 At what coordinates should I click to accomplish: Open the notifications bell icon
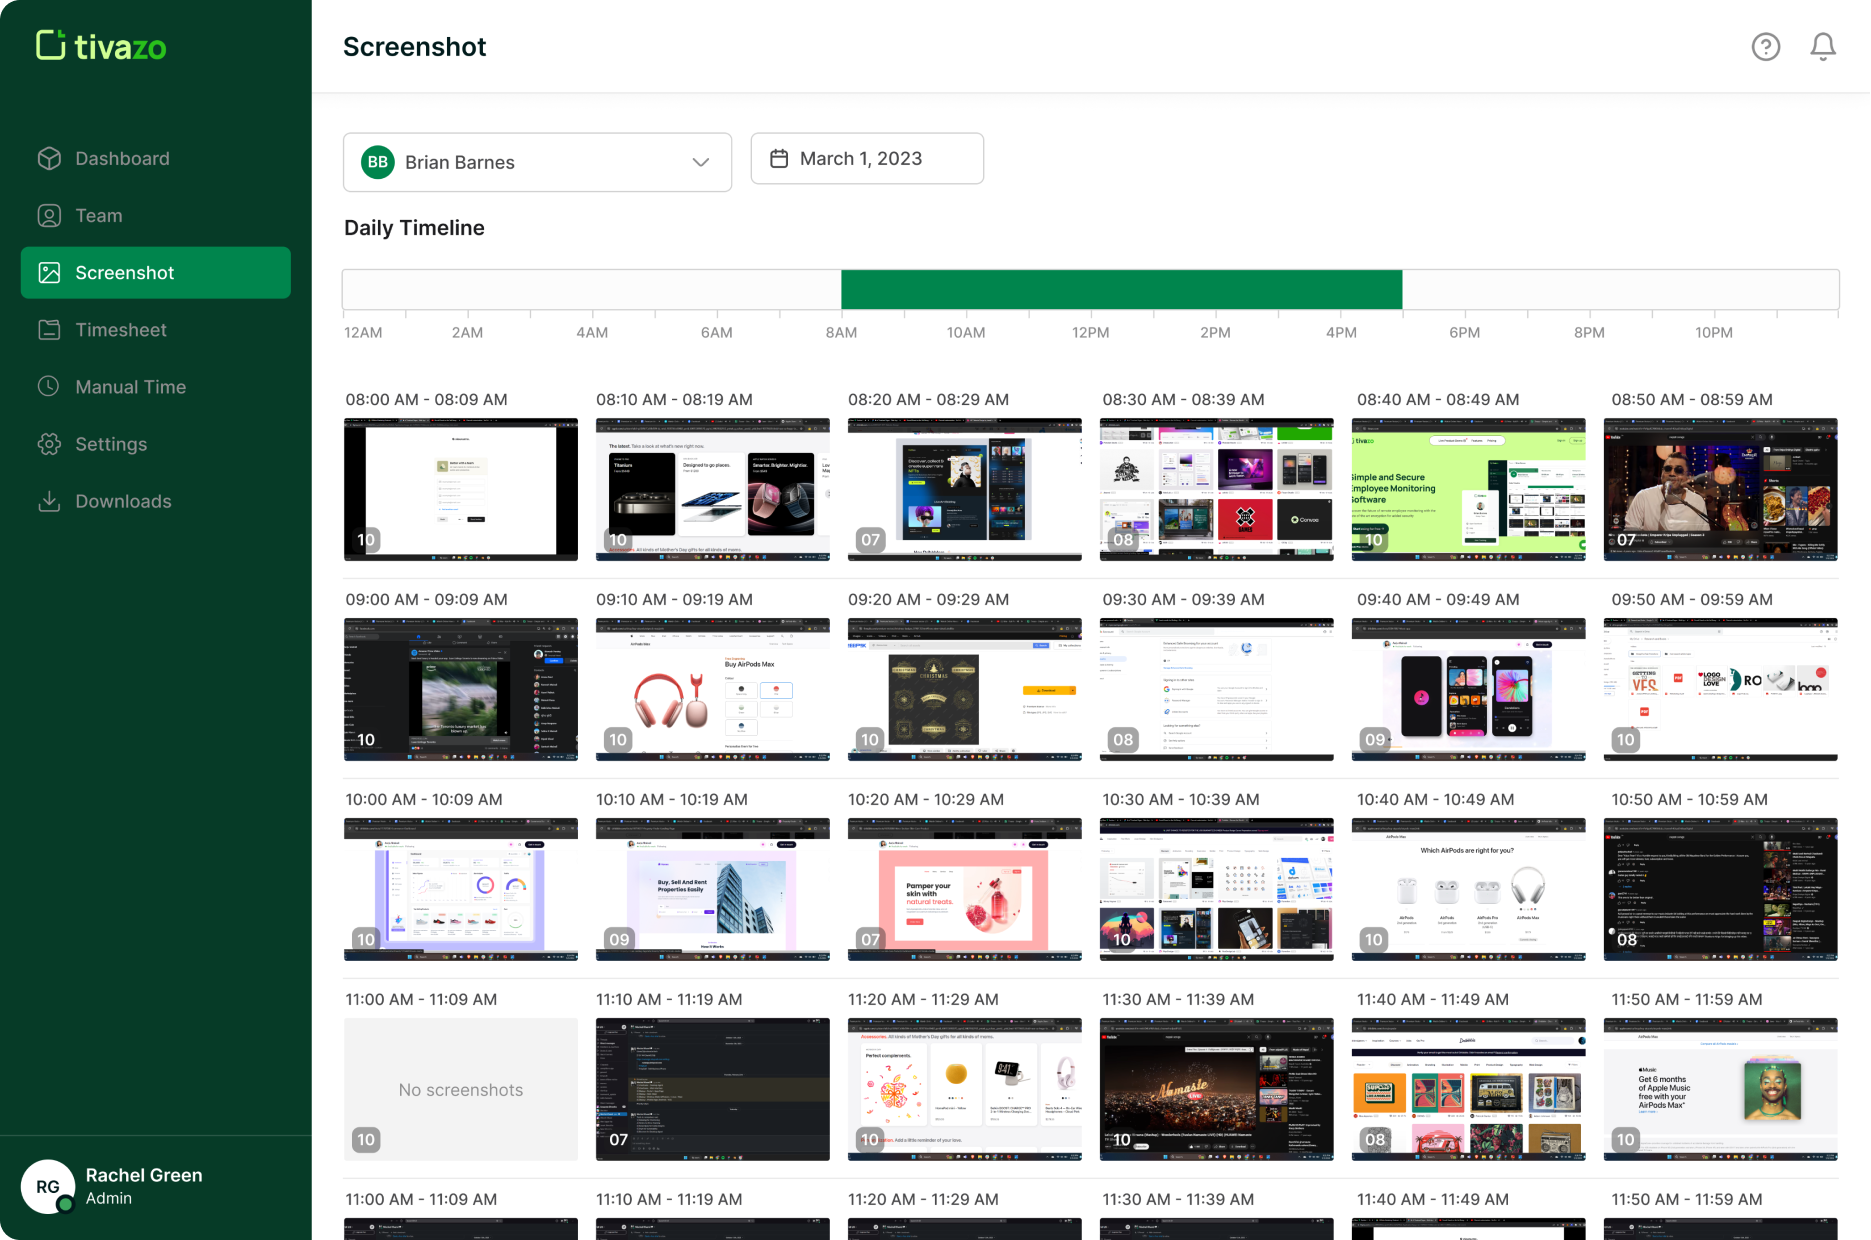click(x=1822, y=47)
